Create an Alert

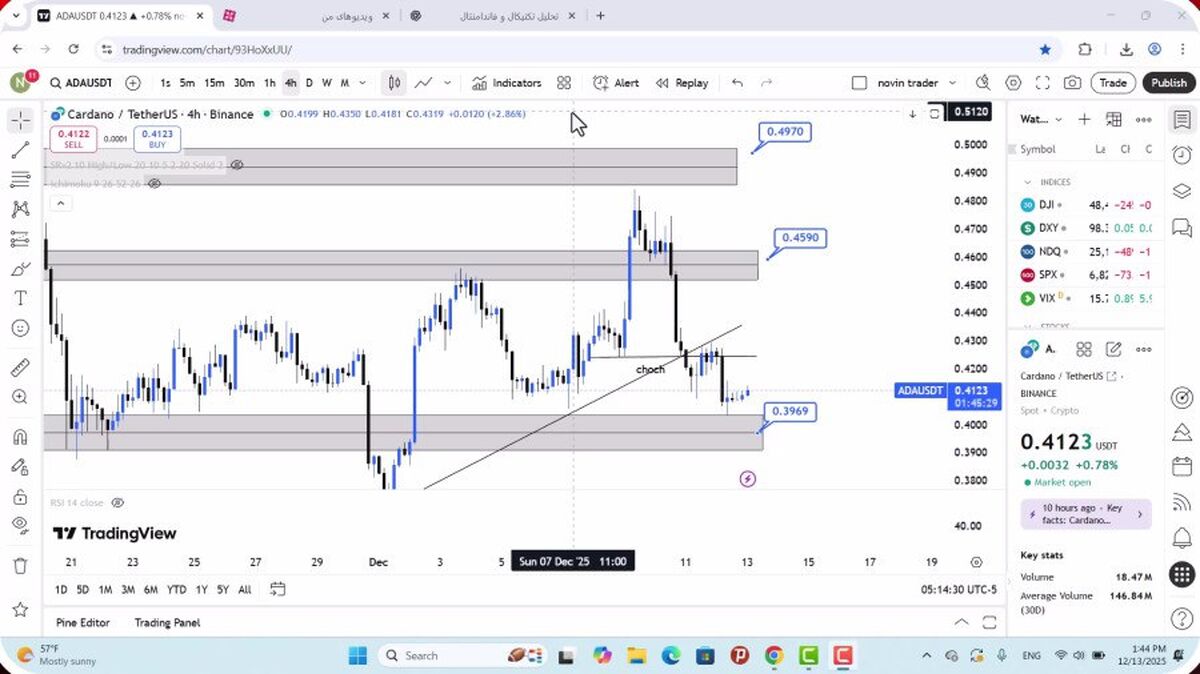pos(616,83)
